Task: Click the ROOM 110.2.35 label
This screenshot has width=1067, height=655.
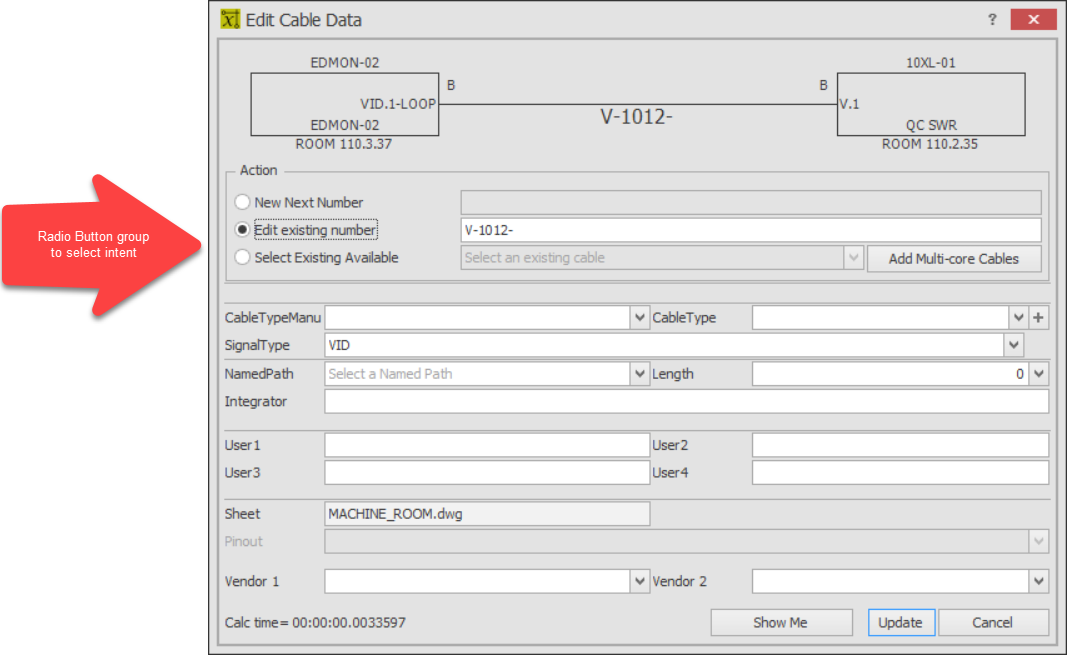Action: (x=930, y=144)
